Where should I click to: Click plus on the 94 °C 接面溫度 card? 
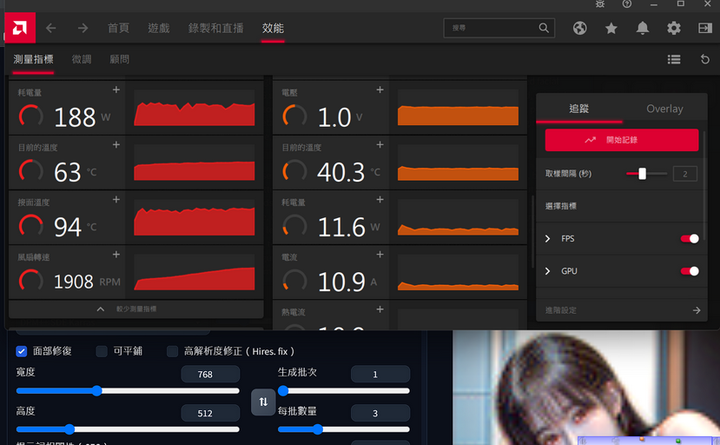click(116, 199)
